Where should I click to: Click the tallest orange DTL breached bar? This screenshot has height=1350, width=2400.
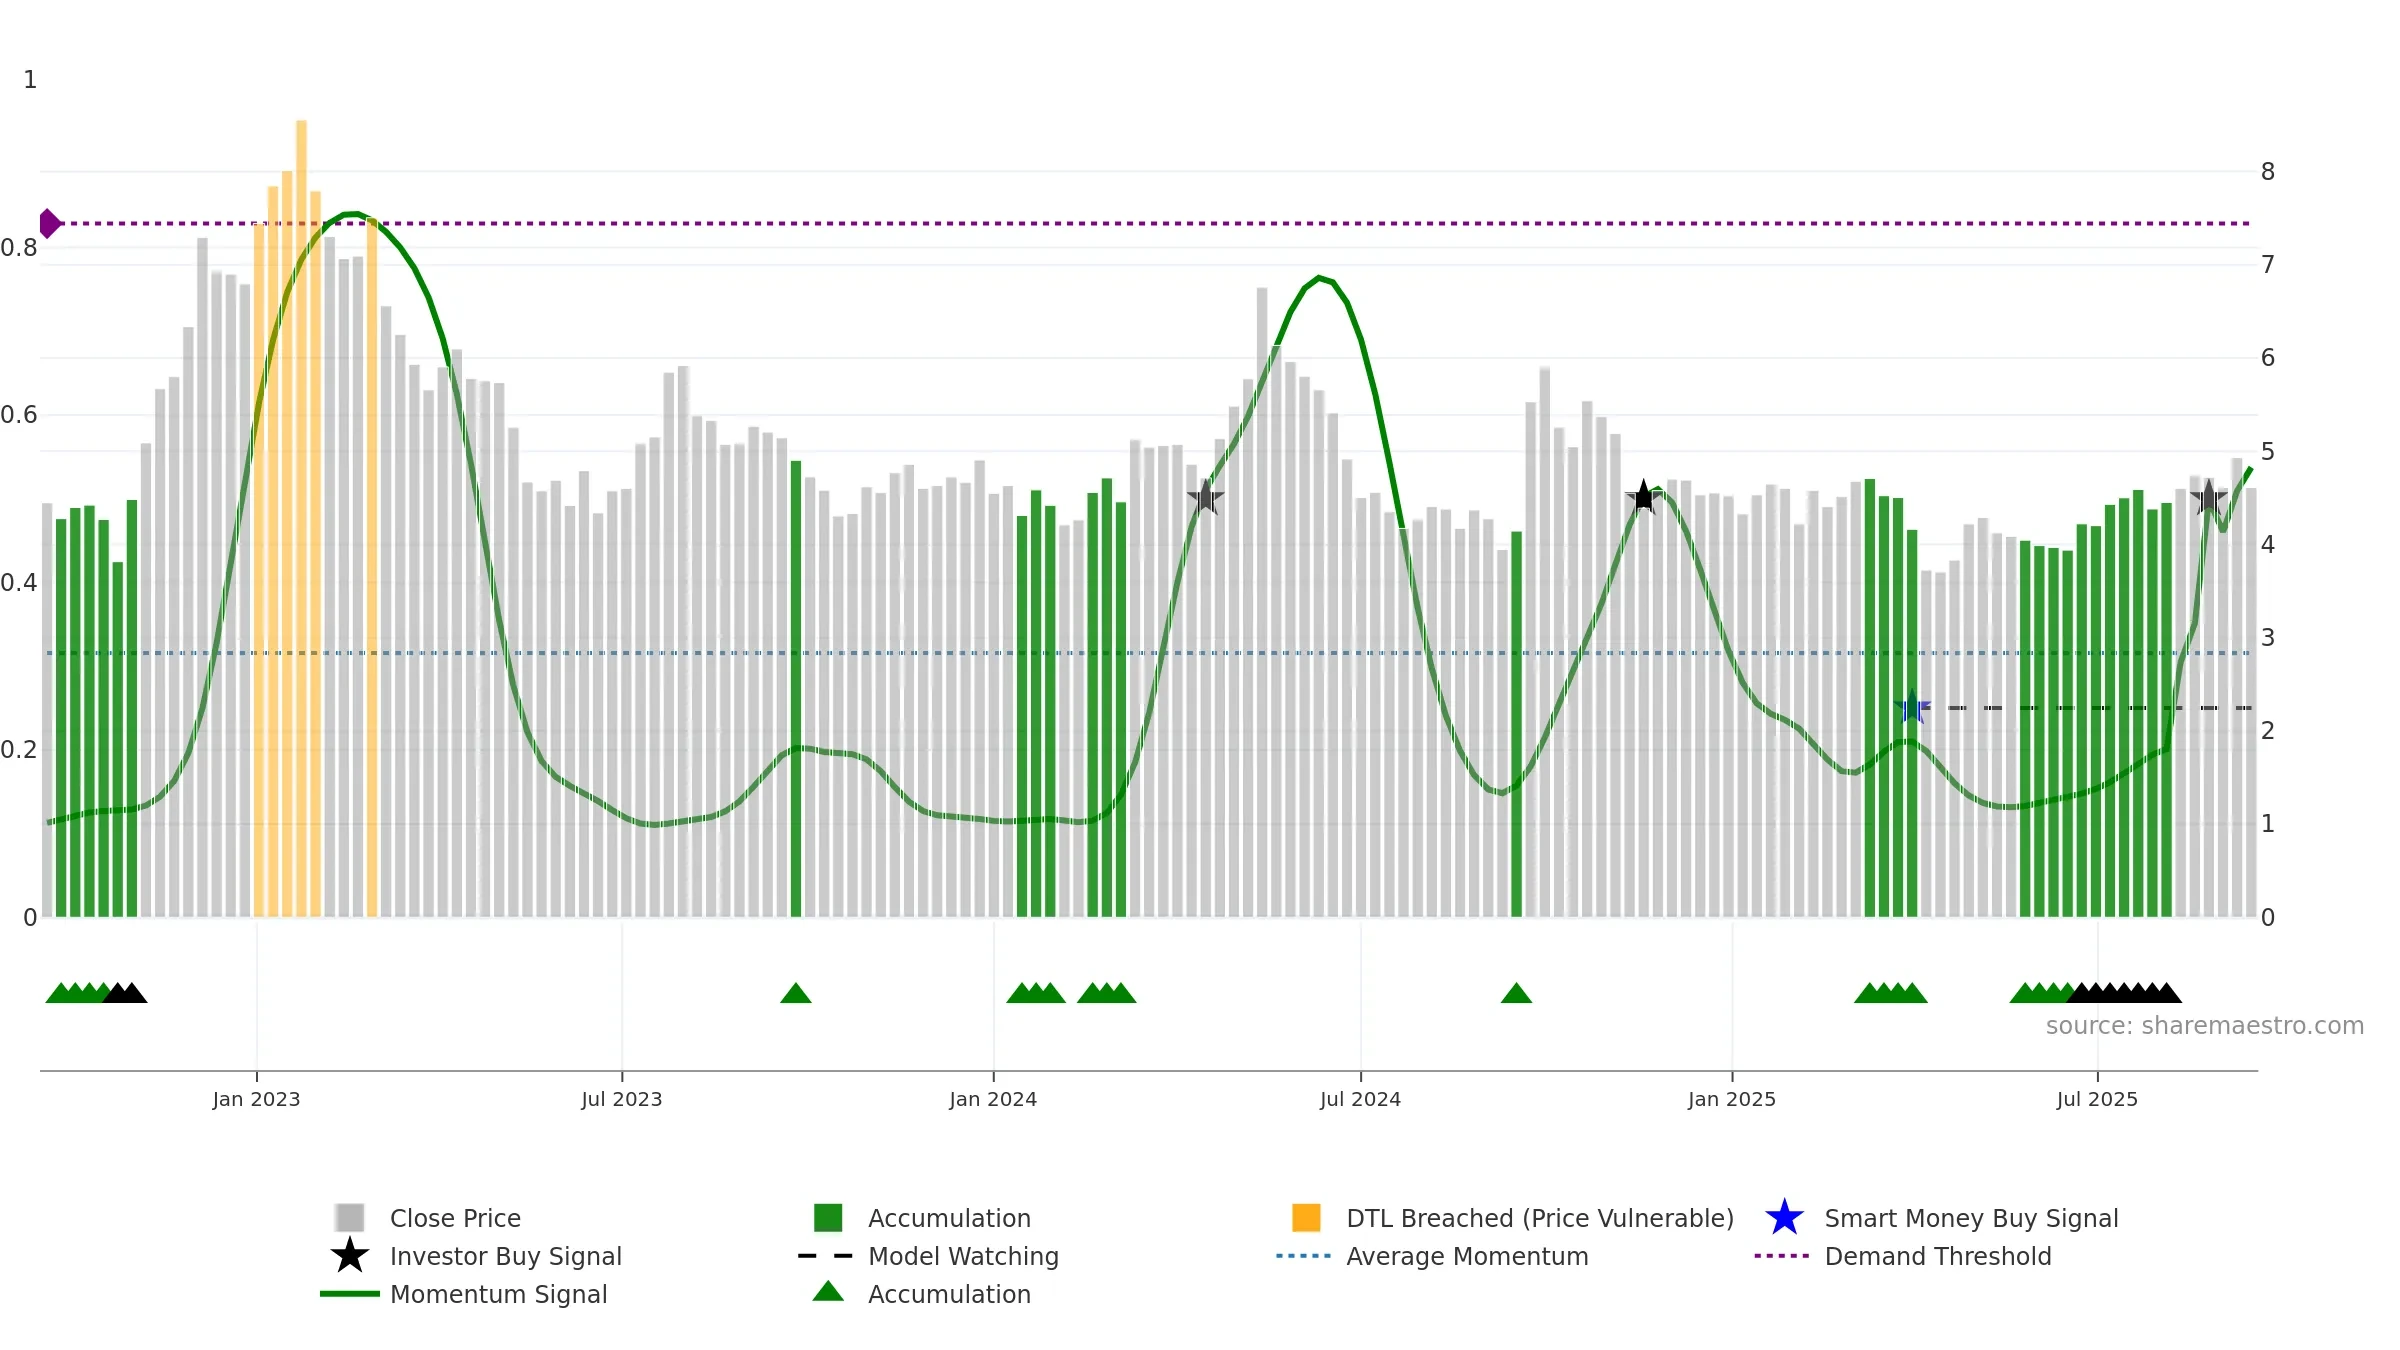[301, 518]
